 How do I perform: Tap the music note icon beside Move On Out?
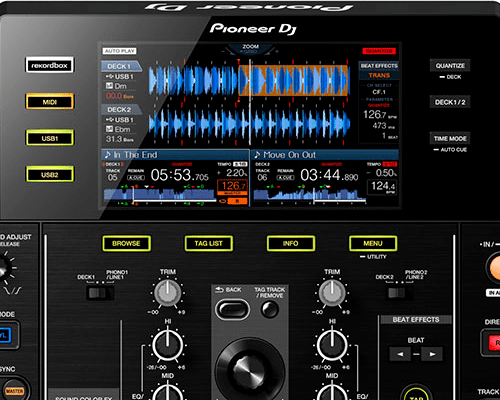point(257,155)
